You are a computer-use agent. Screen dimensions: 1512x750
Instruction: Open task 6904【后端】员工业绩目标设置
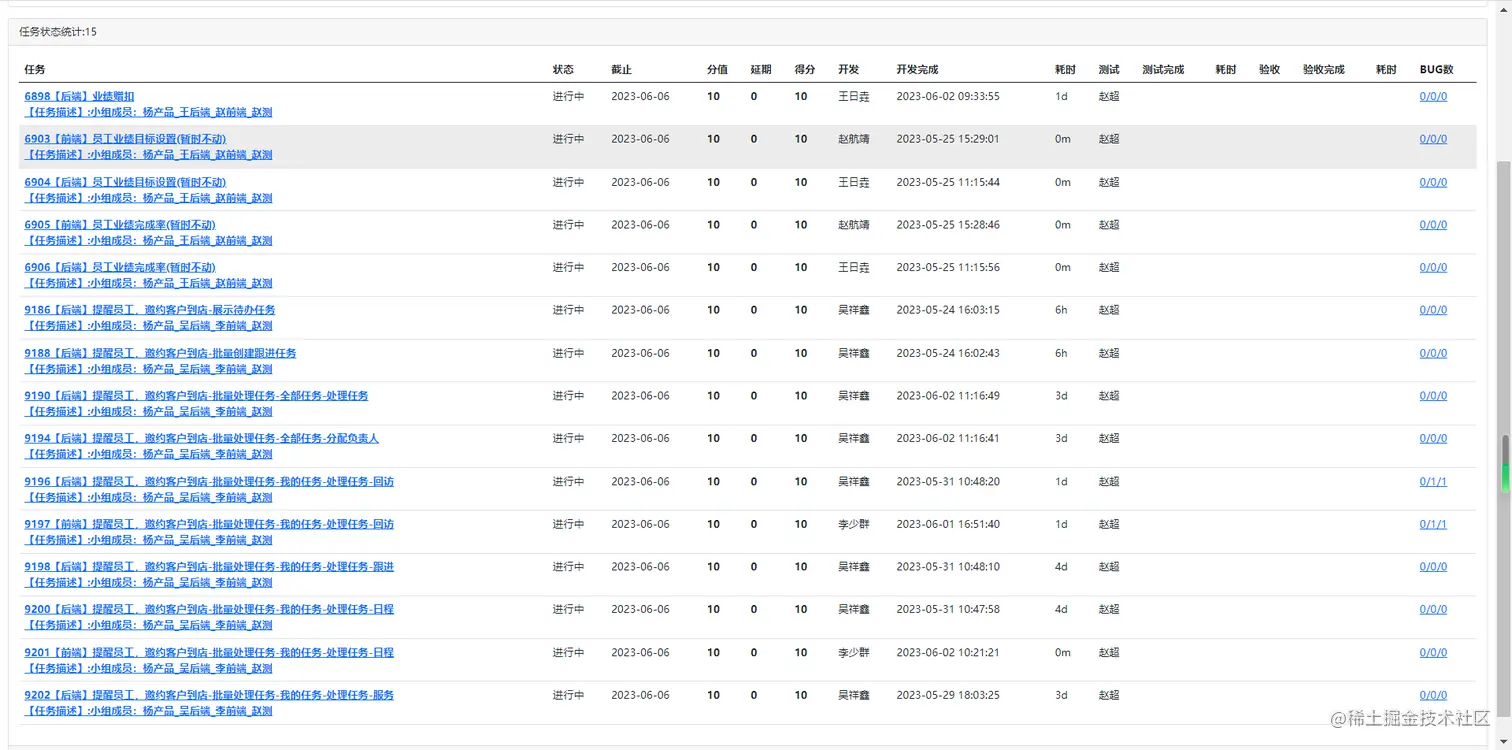pos(125,182)
